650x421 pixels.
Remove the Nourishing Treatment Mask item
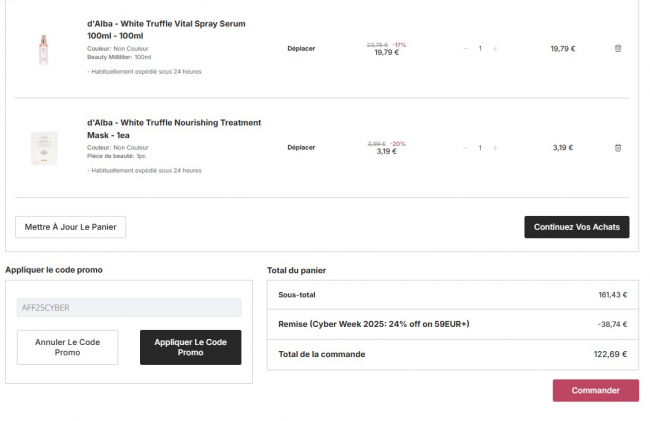pyautogui.click(x=617, y=147)
